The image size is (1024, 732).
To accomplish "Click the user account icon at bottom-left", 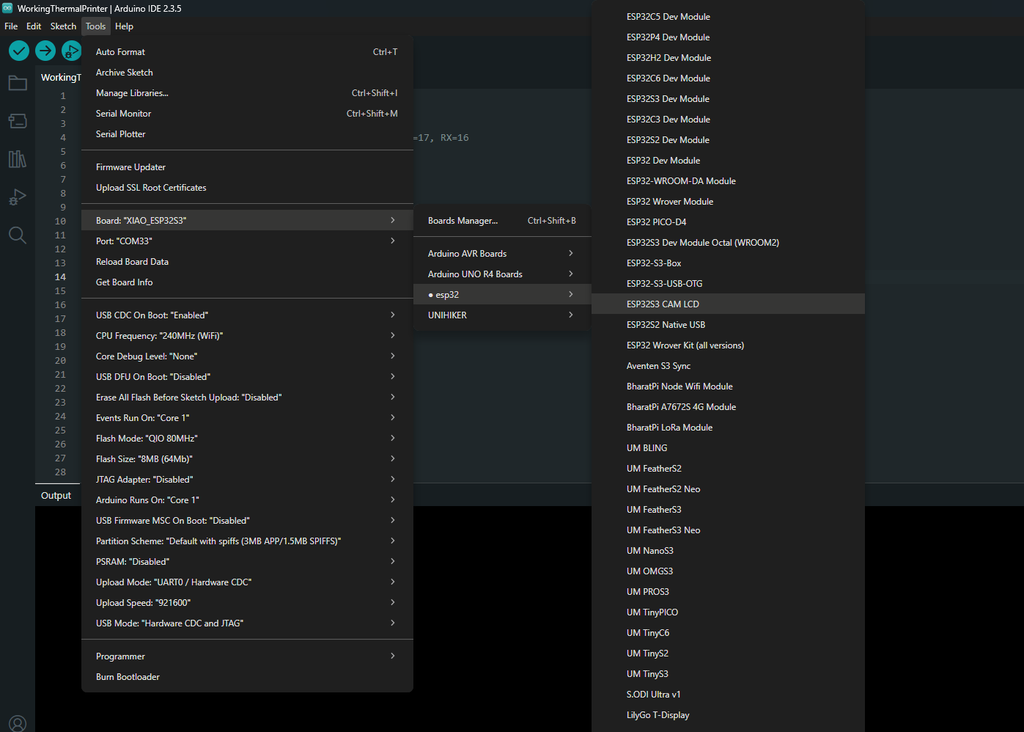I will pyautogui.click(x=17, y=723).
